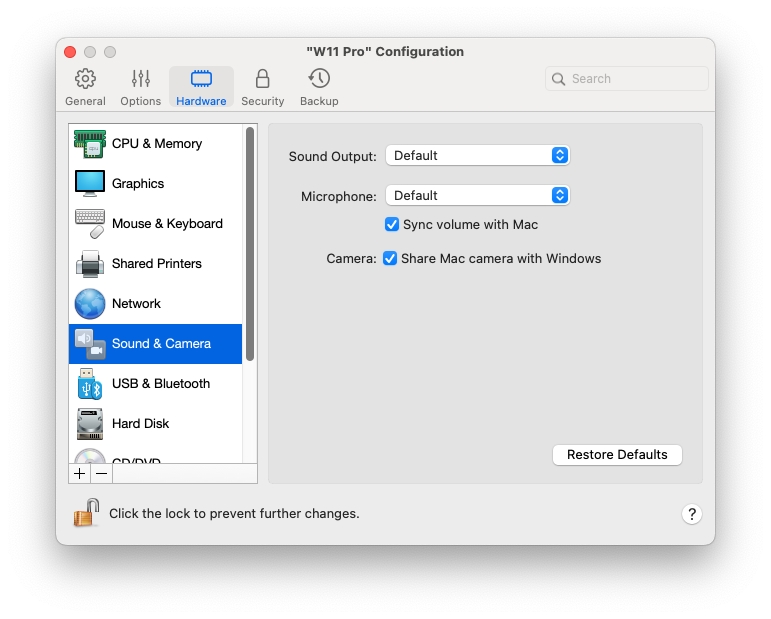
Task: Click the Shared Printers printer icon
Action: 90,264
